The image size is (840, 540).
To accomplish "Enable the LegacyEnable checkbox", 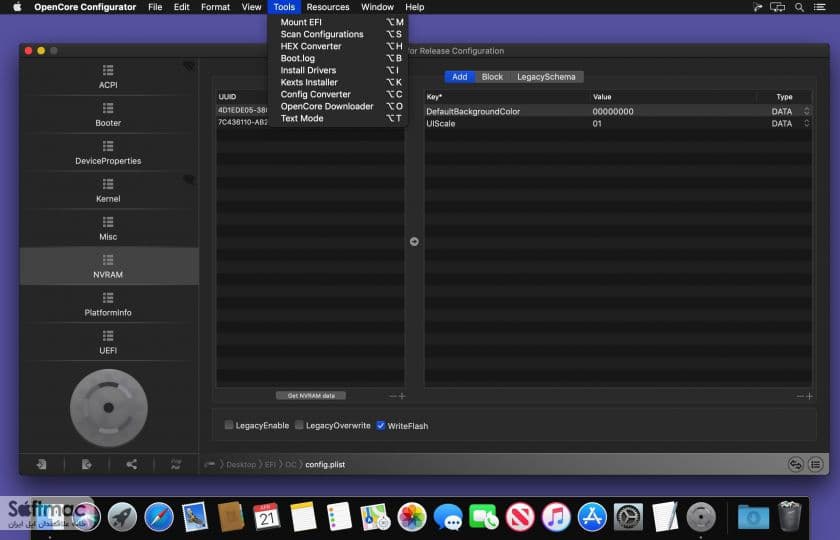I will click(229, 425).
